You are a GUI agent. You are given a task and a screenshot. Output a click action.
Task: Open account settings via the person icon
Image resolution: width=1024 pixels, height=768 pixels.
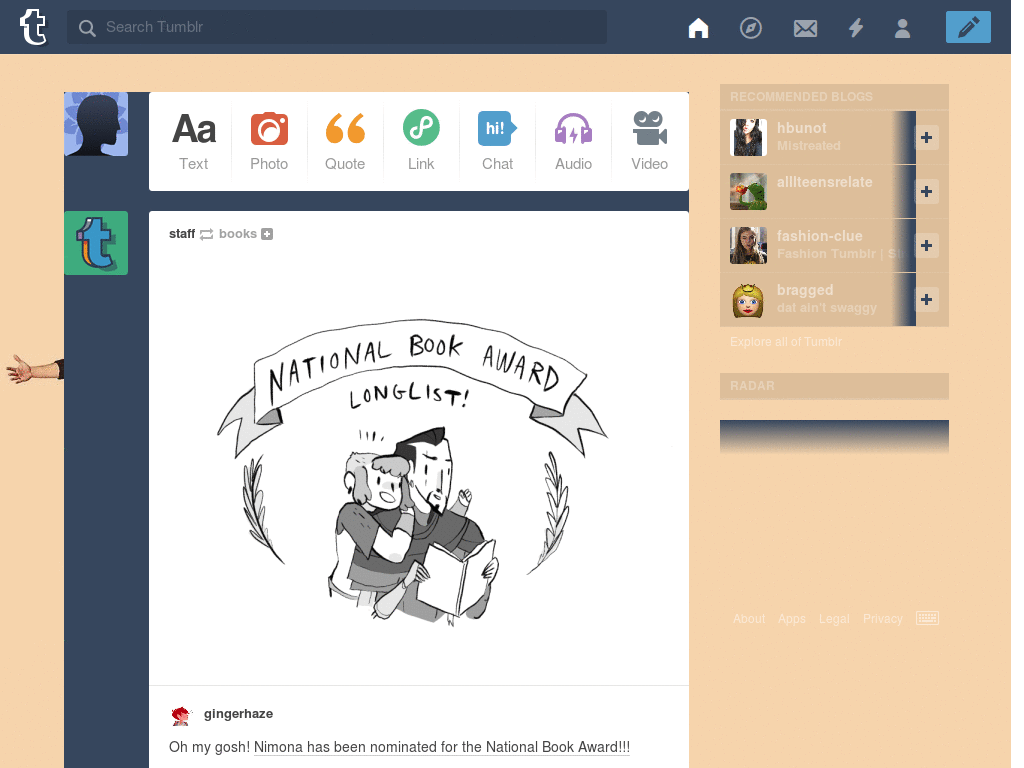point(903,27)
